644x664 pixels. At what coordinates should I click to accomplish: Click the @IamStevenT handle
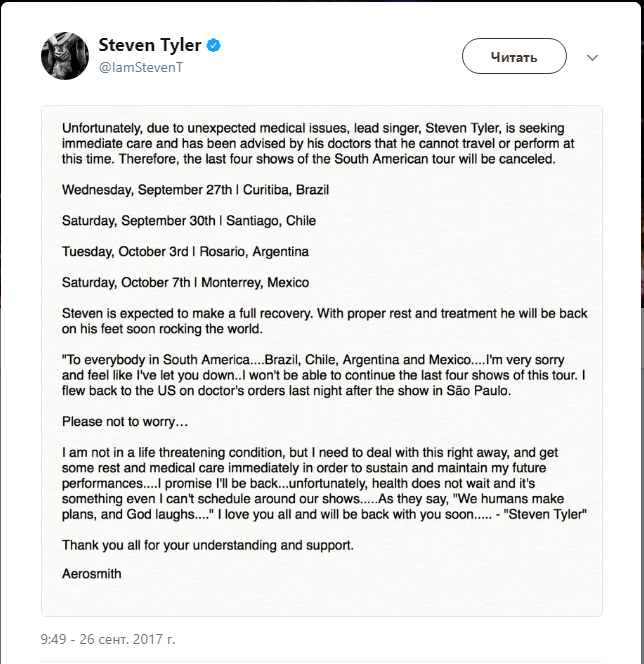coord(140,66)
